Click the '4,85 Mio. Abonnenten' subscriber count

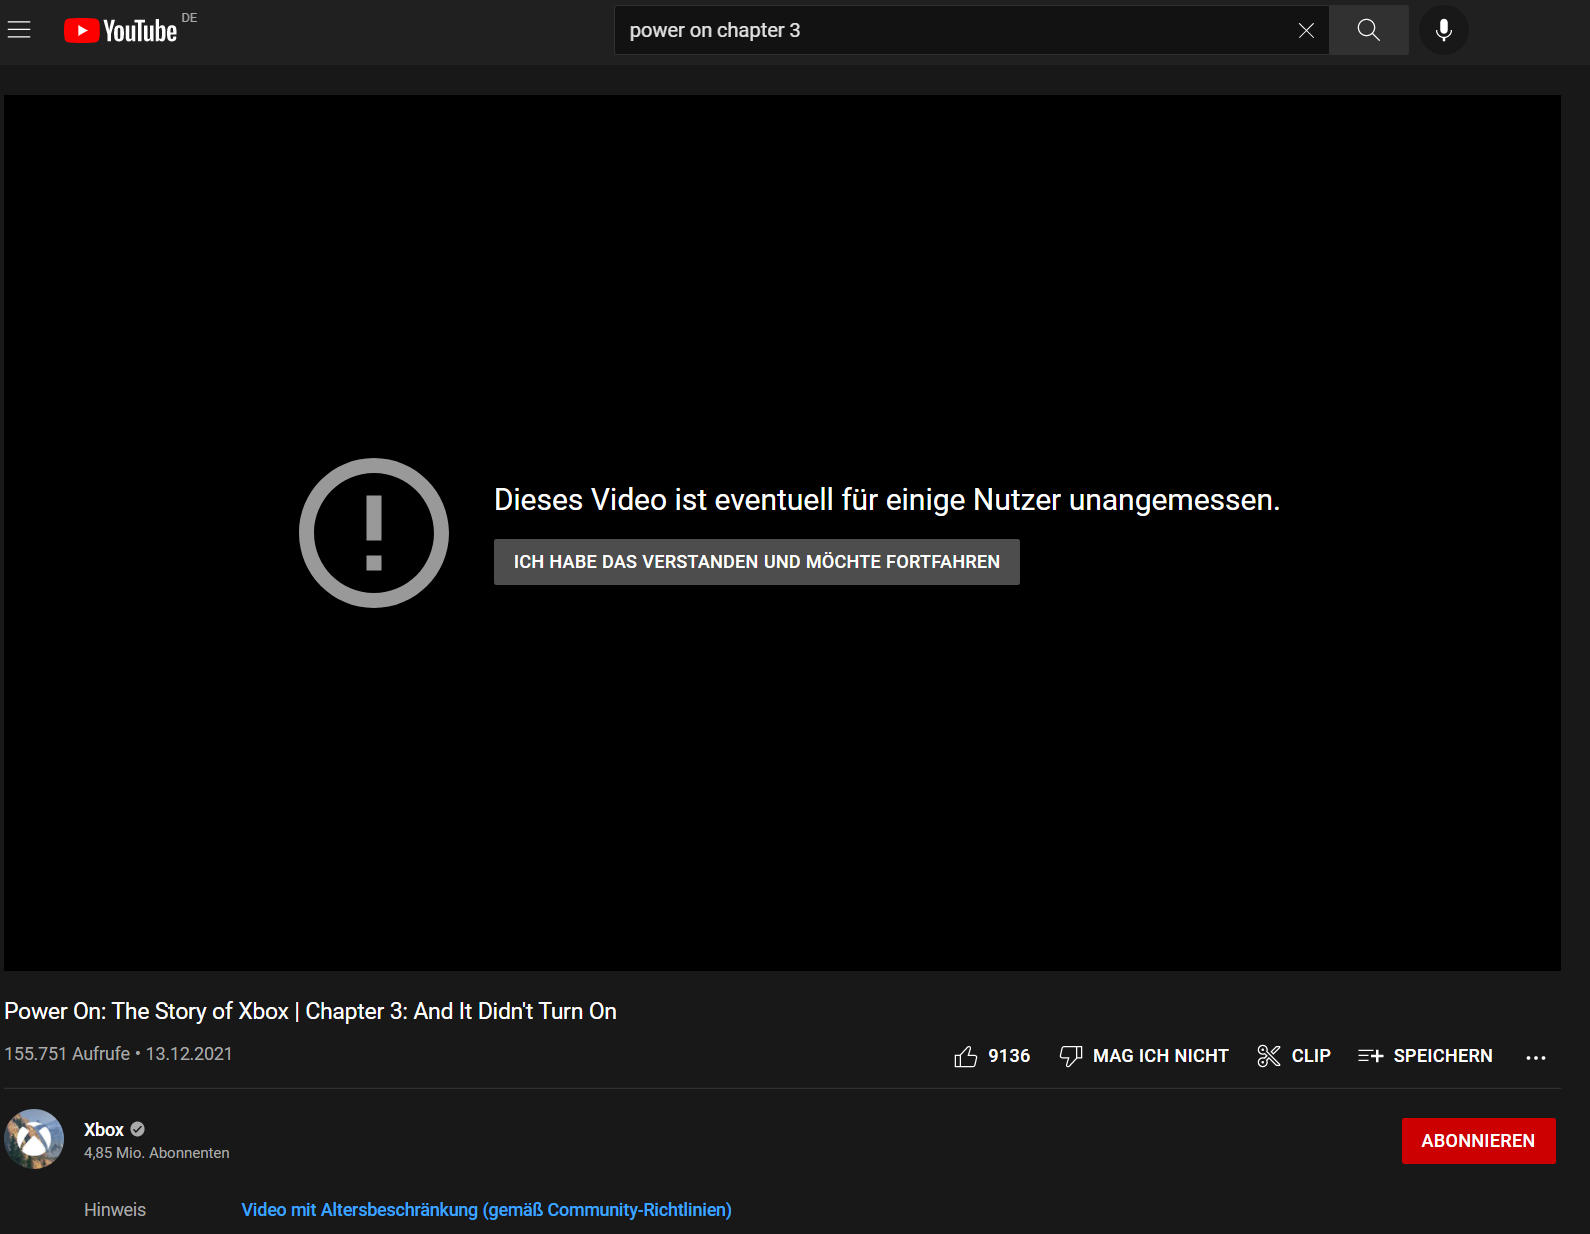point(157,1153)
